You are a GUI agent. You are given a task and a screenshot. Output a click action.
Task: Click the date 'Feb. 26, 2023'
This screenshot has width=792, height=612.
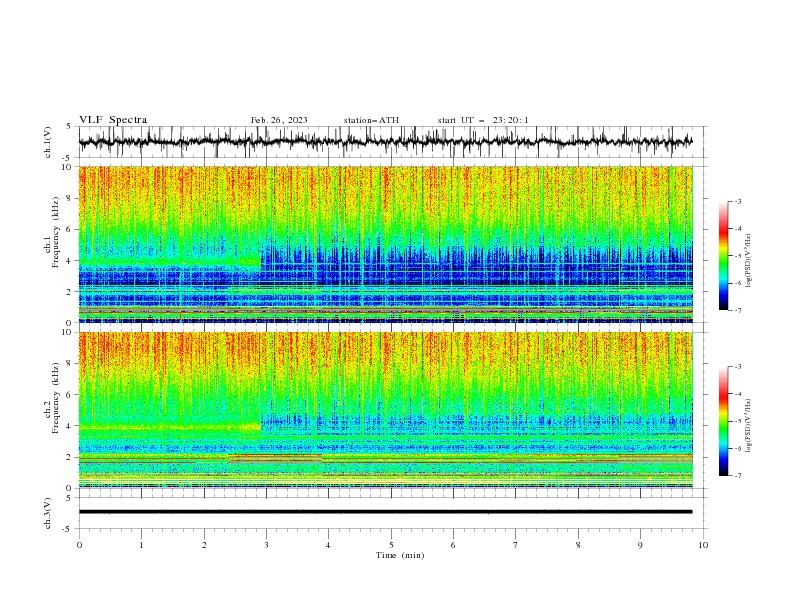click(279, 120)
